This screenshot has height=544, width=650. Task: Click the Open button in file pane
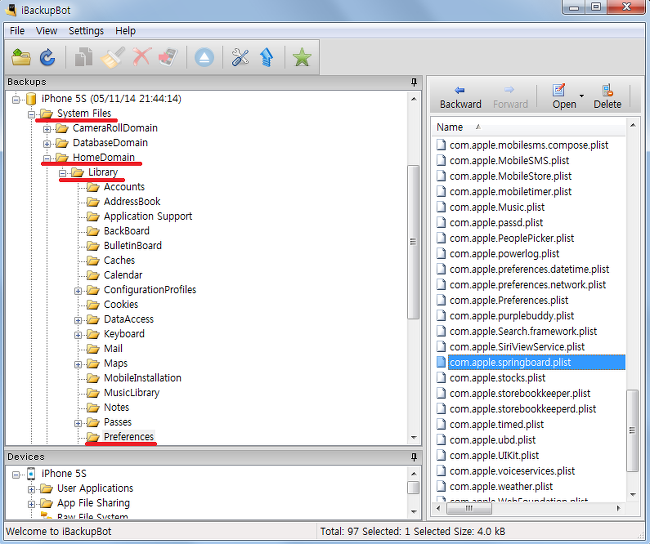564,97
